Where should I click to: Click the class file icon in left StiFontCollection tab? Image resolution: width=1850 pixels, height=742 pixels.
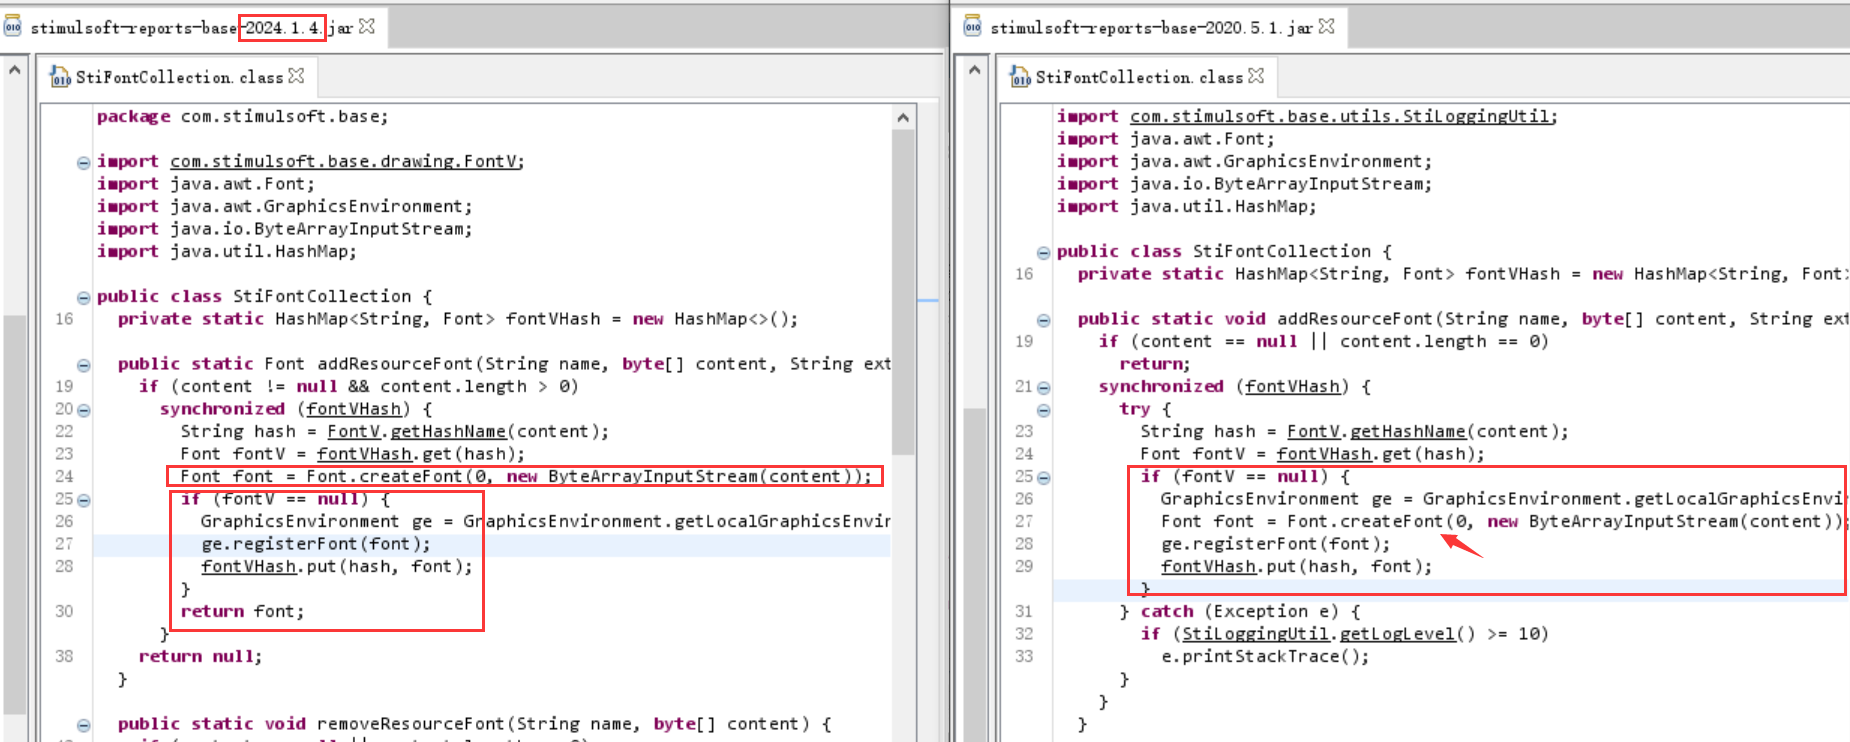(x=61, y=77)
